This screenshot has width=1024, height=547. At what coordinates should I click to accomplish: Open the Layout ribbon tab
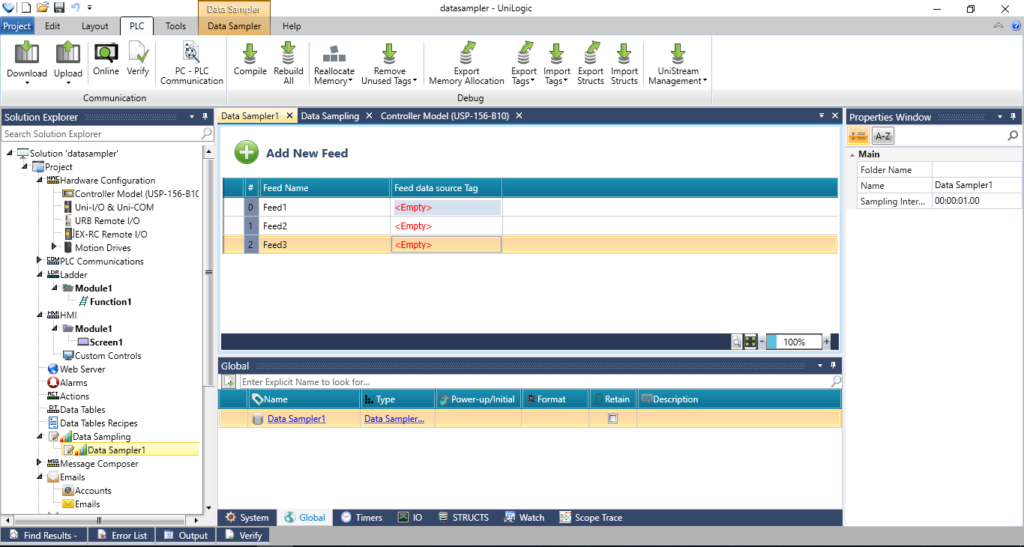coord(95,26)
